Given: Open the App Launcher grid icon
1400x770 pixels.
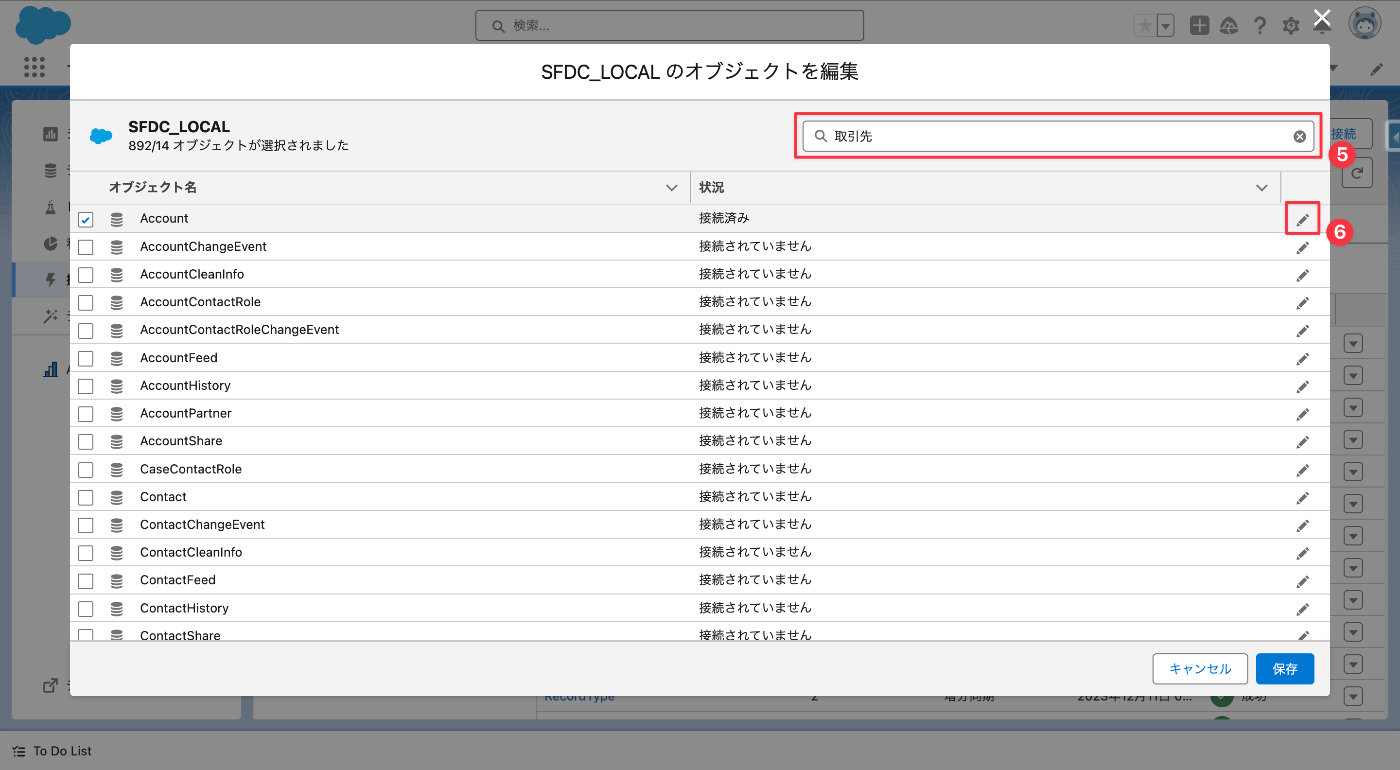Looking at the screenshot, I should pos(35,67).
